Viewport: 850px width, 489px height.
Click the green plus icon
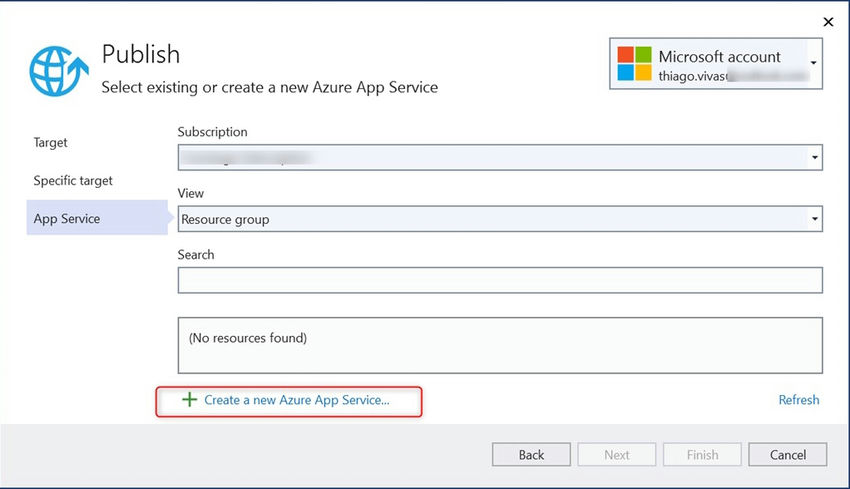click(x=189, y=400)
